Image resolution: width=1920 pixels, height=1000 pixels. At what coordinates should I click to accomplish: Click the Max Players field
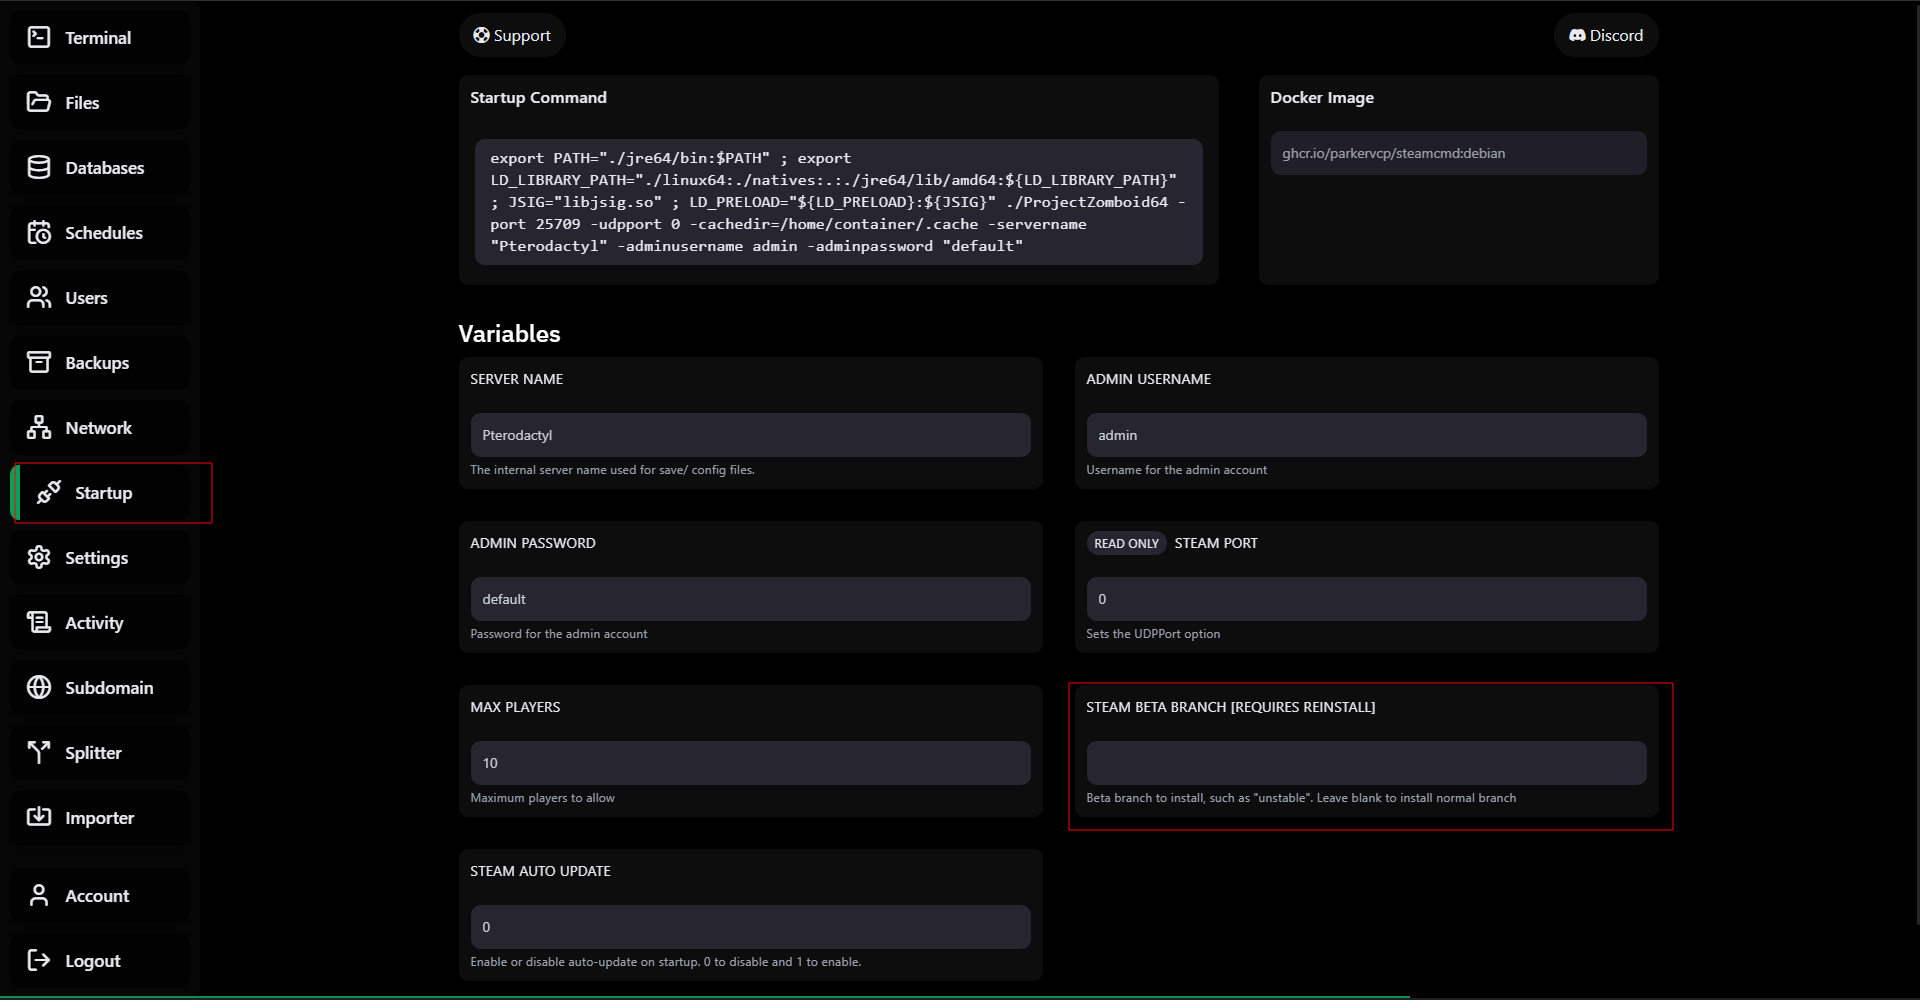pos(749,762)
